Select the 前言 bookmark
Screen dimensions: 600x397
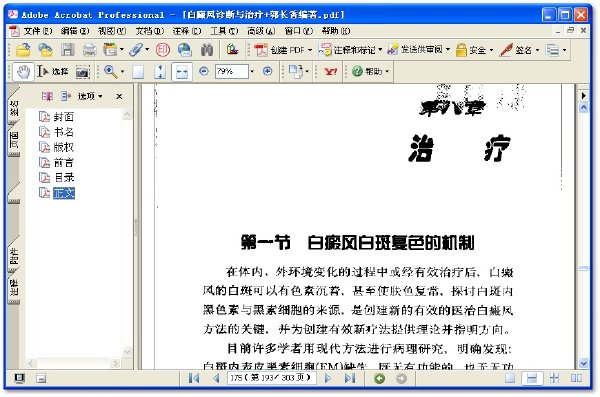coord(57,162)
